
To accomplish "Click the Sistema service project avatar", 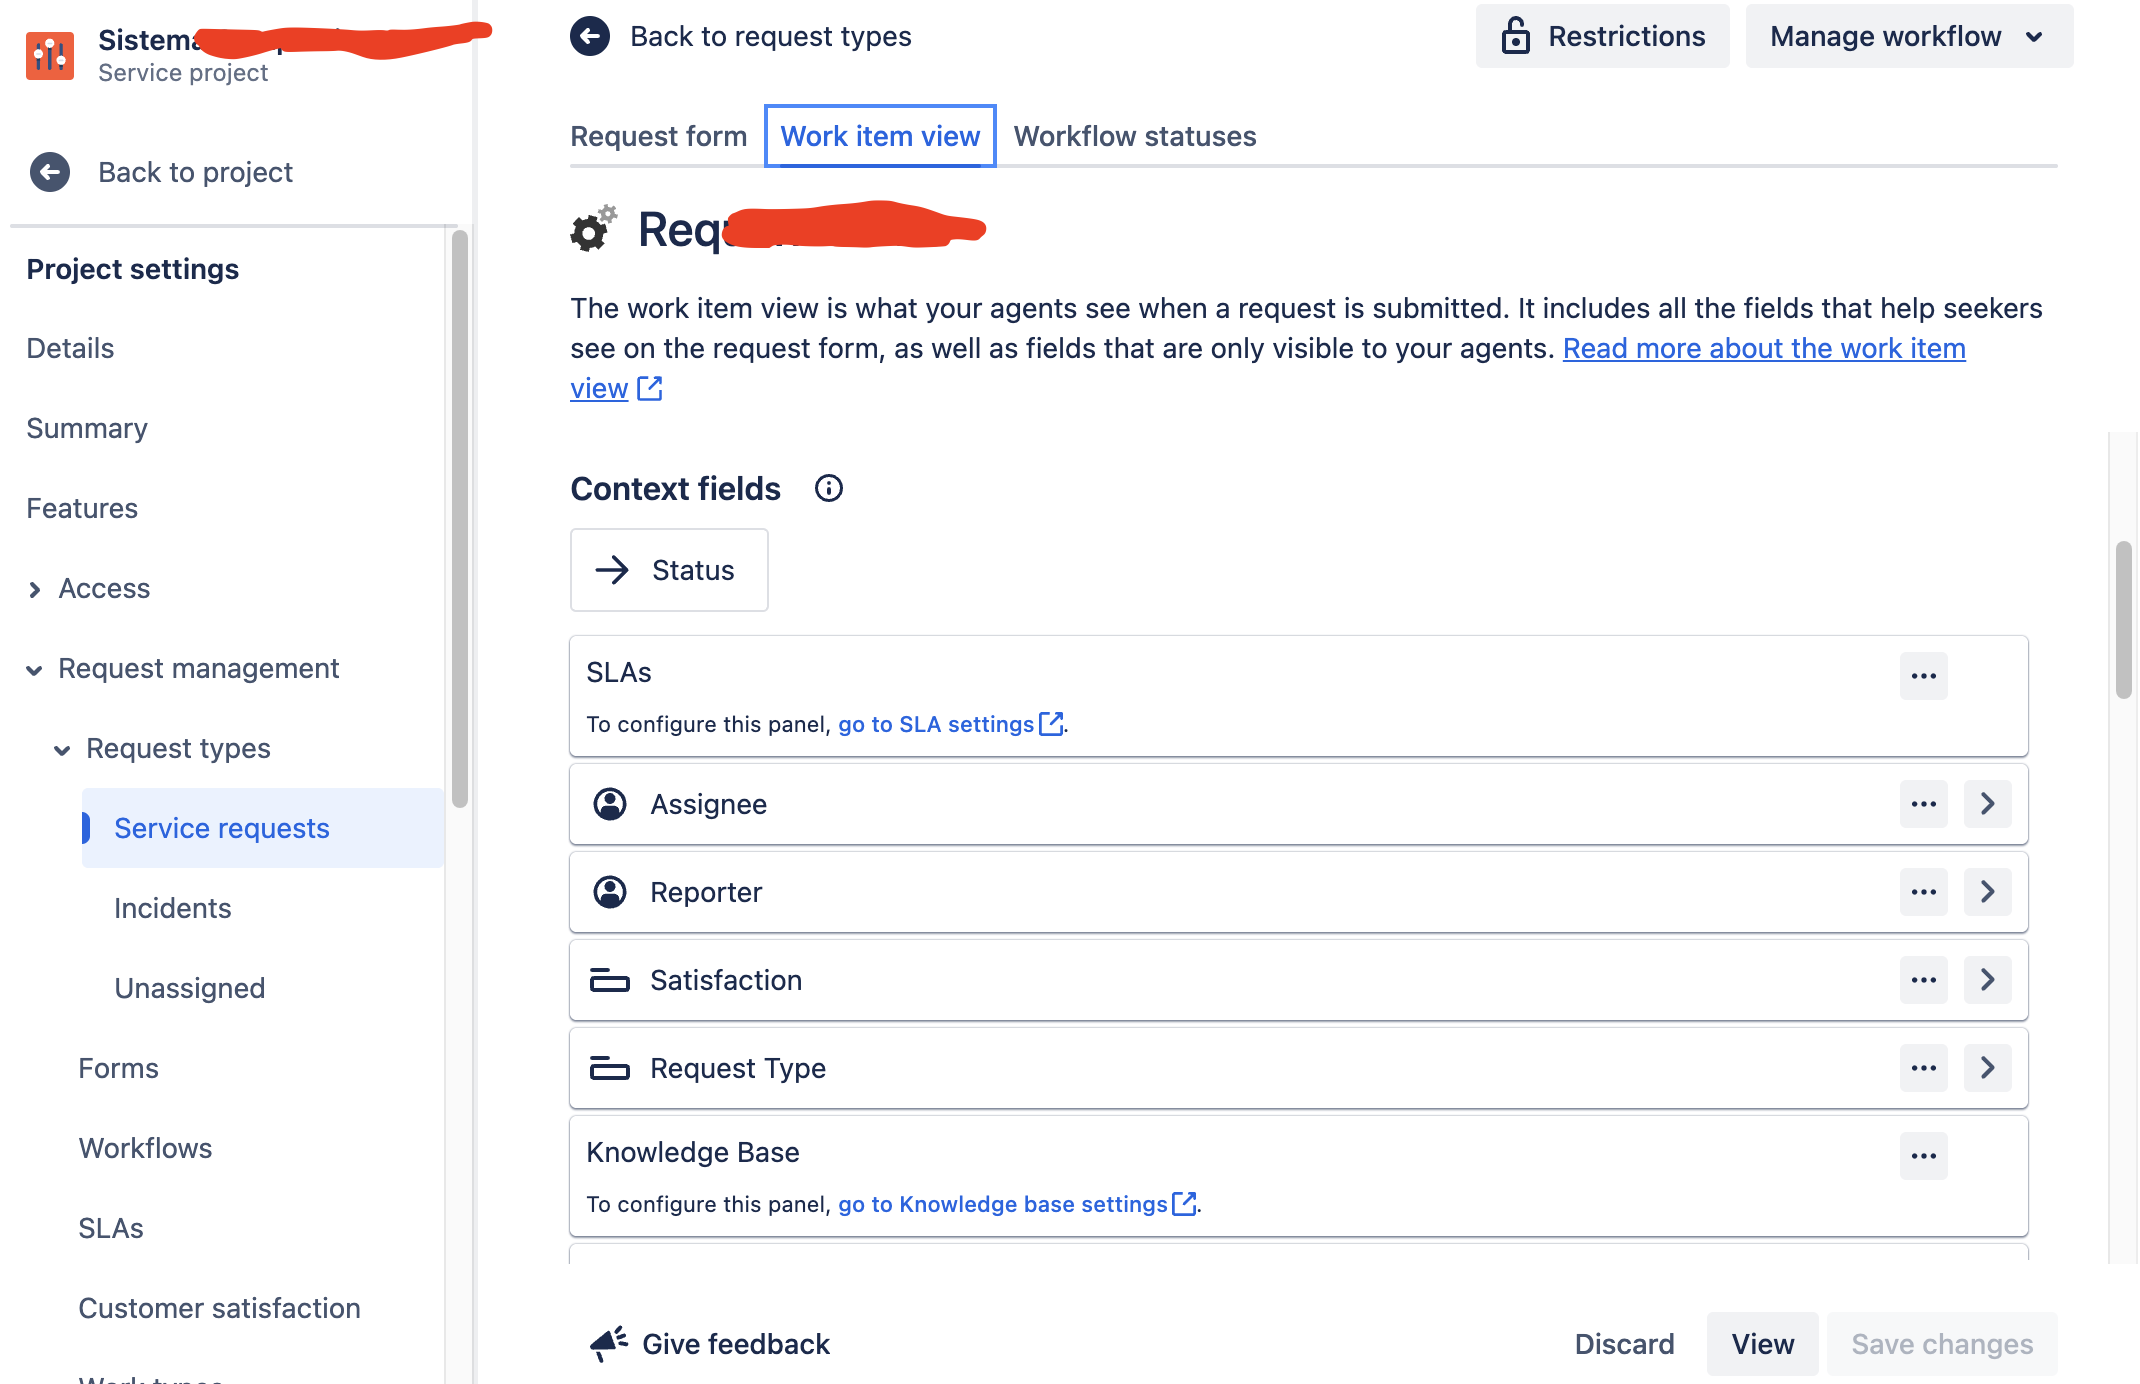I will coord(50,55).
